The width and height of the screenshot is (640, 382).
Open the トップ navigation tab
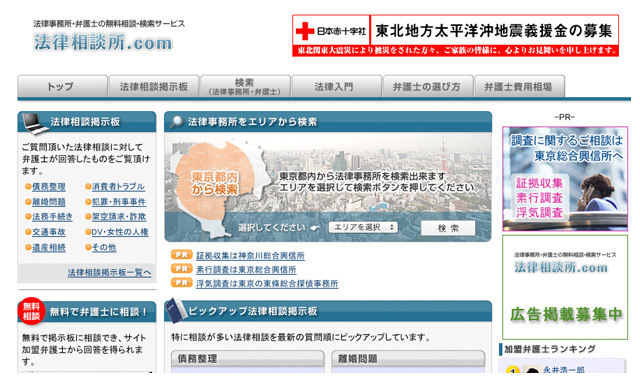point(62,86)
